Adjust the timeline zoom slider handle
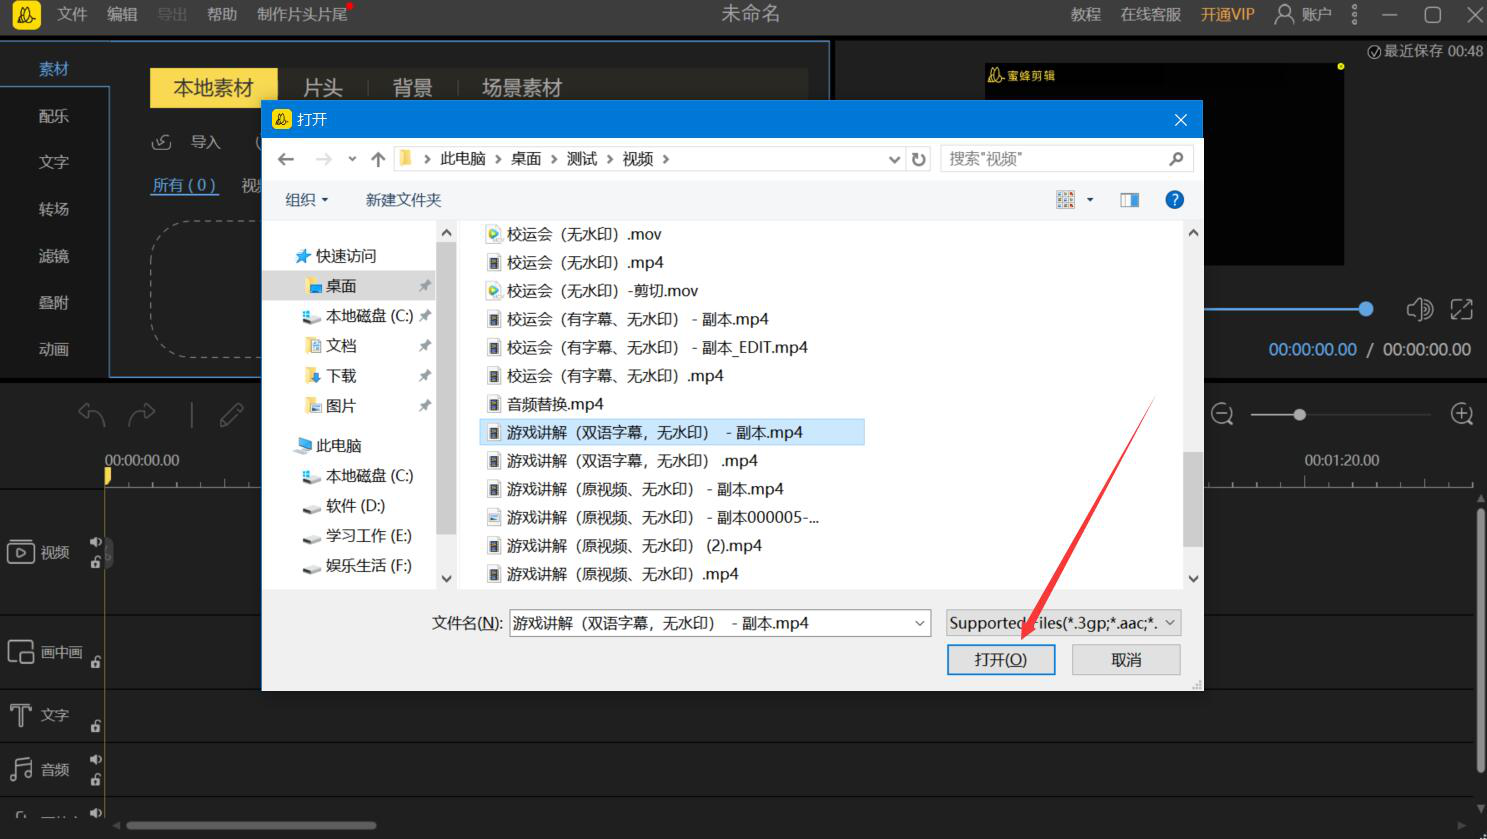The image size is (1487, 839). 1299,414
